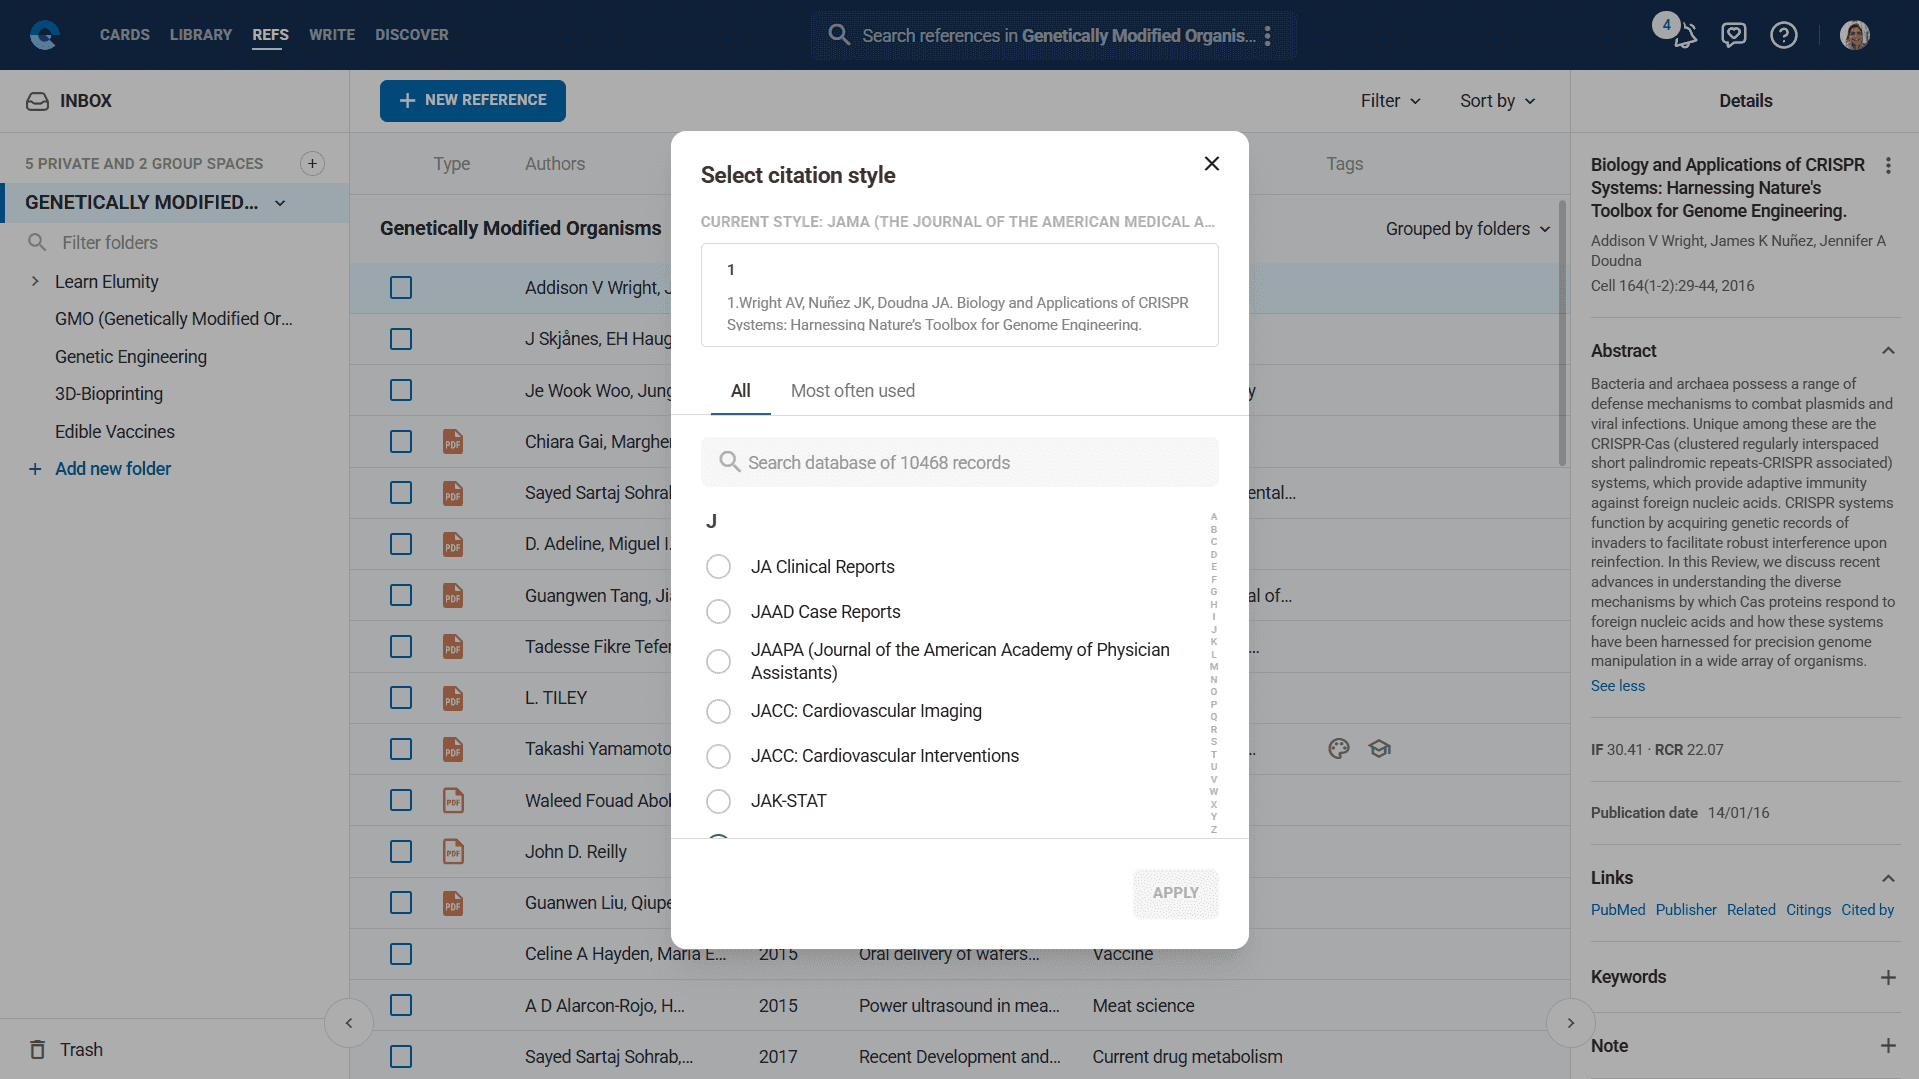Image resolution: width=1919 pixels, height=1079 pixels.
Task: Click the help question mark icon
Action: point(1783,36)
